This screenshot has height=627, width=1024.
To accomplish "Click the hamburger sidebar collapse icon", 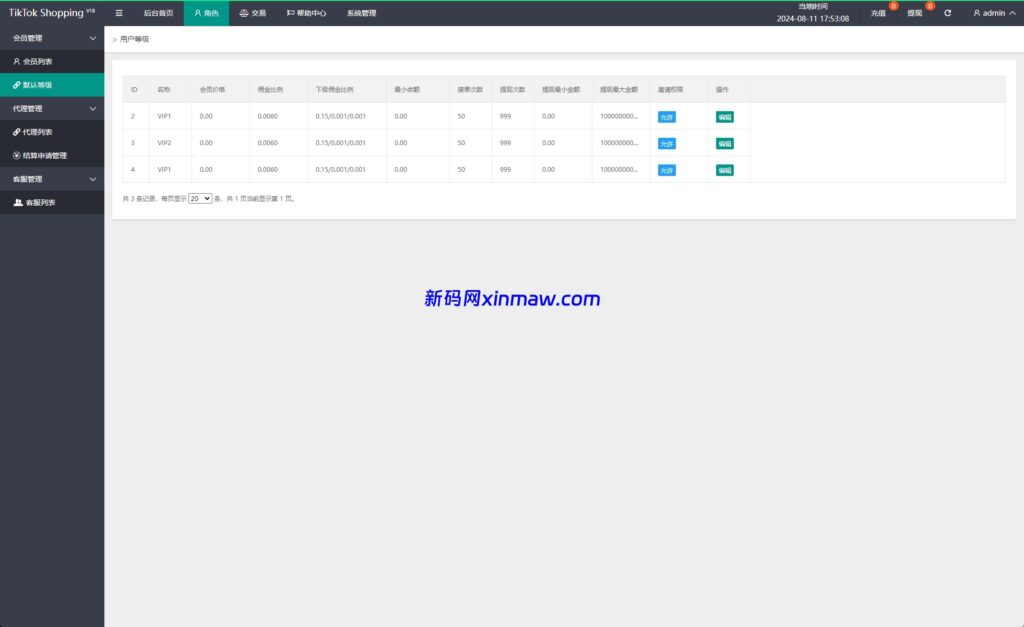I will [x=119, y=13].
